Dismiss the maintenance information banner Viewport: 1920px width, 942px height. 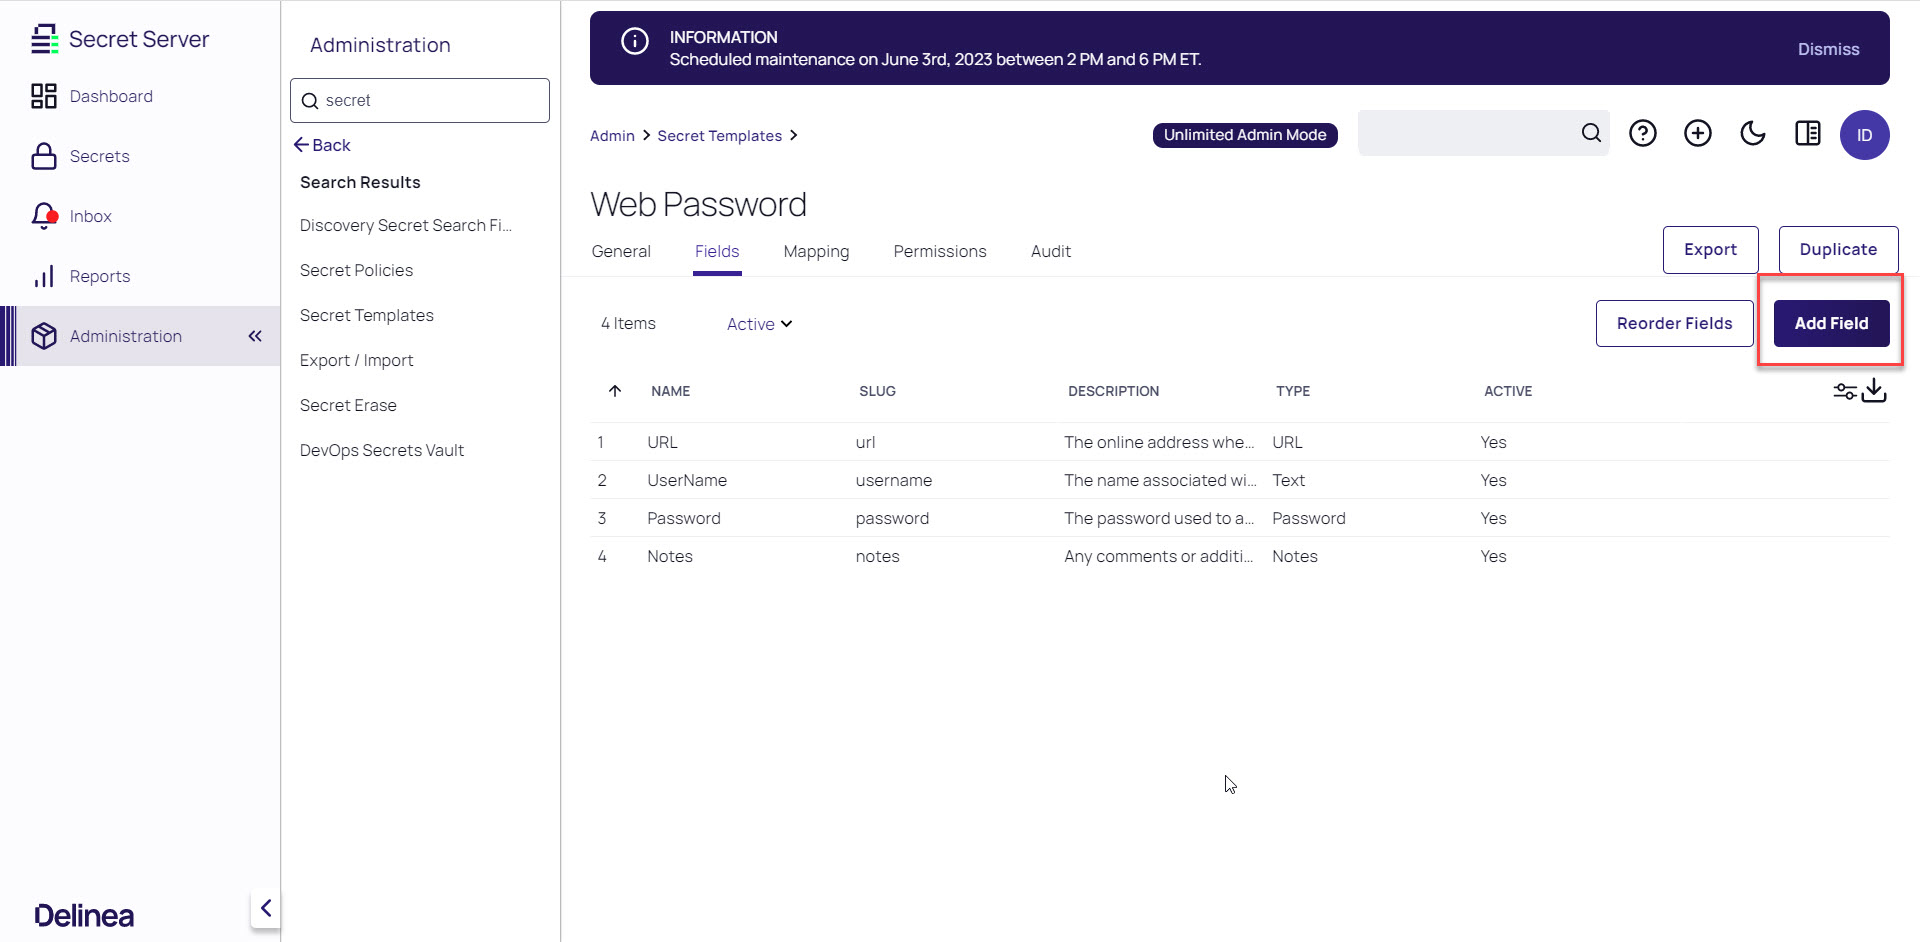pyautogui.click(x=1828, y=49)
